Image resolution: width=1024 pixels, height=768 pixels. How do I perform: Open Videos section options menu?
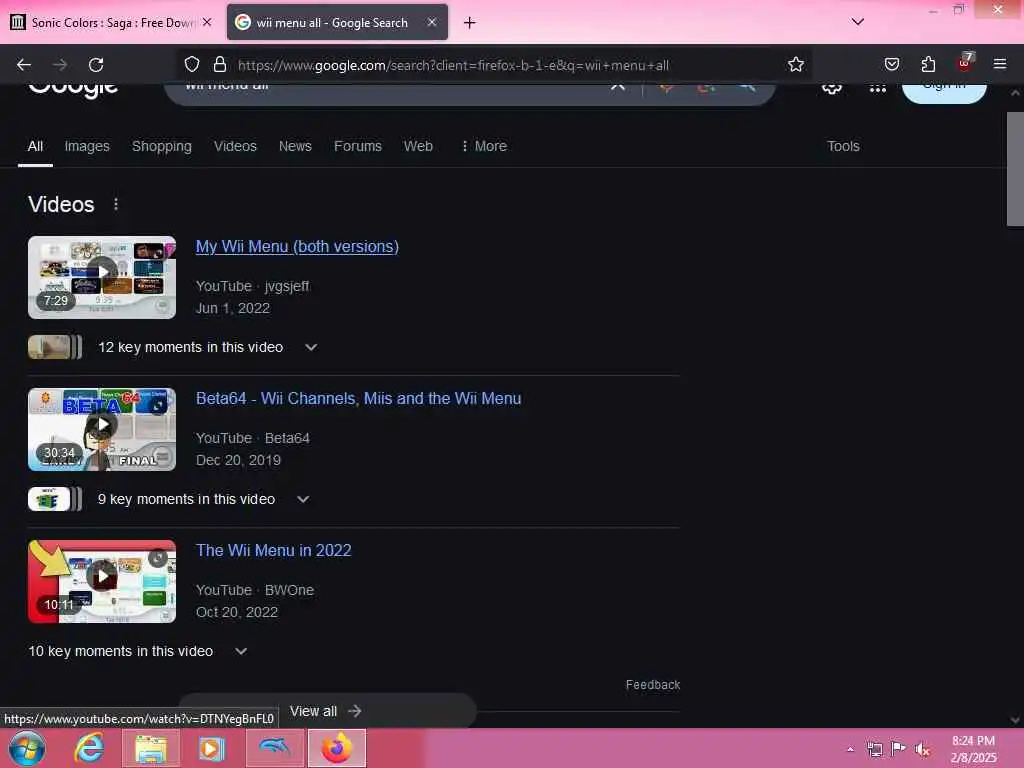coord(116,204)
